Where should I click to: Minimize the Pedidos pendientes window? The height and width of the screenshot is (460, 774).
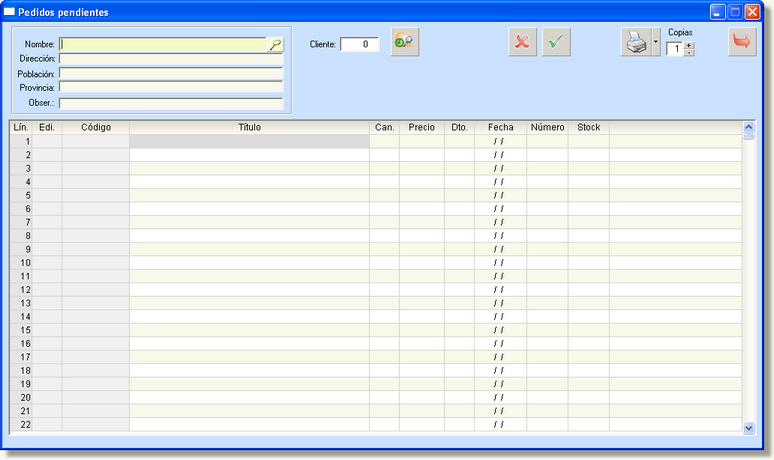click(718, 12)
